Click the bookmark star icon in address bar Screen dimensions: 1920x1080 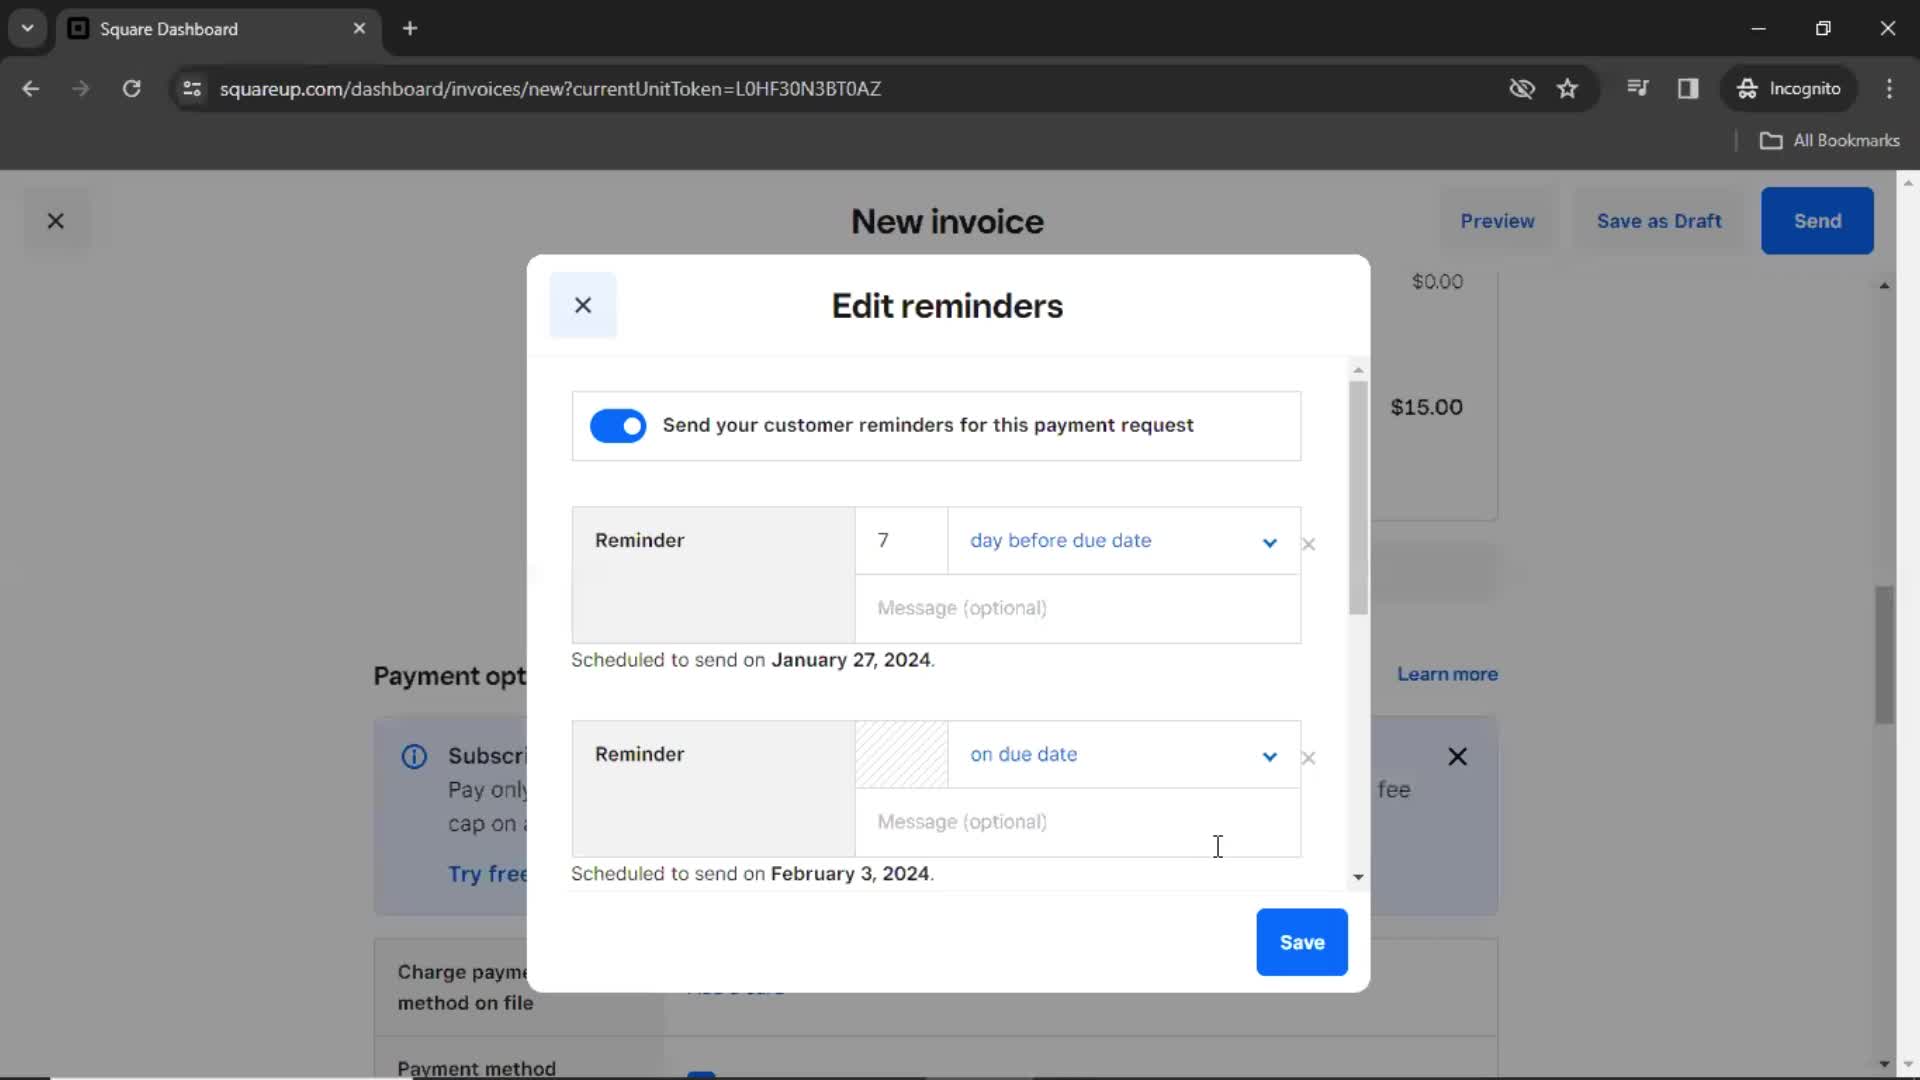[1568, 88]
